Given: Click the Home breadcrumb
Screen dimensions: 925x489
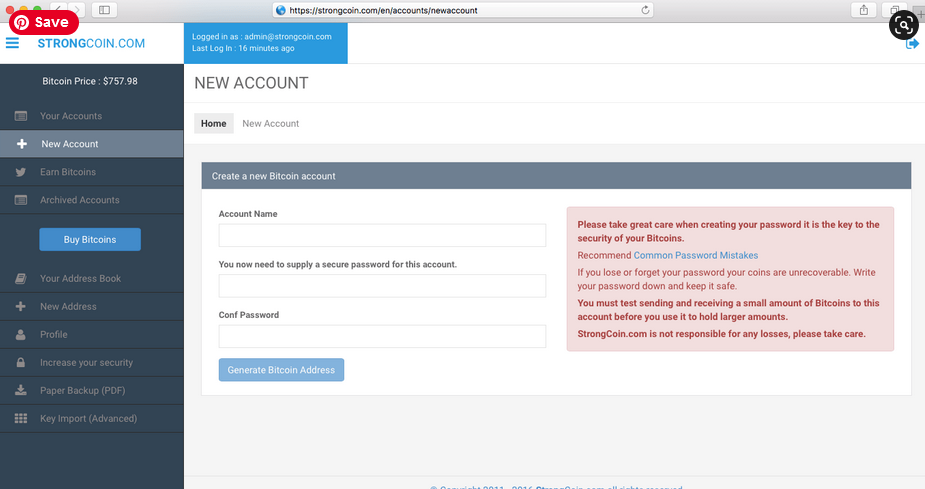Looking at the screenshot, I should tap(214, 123).
